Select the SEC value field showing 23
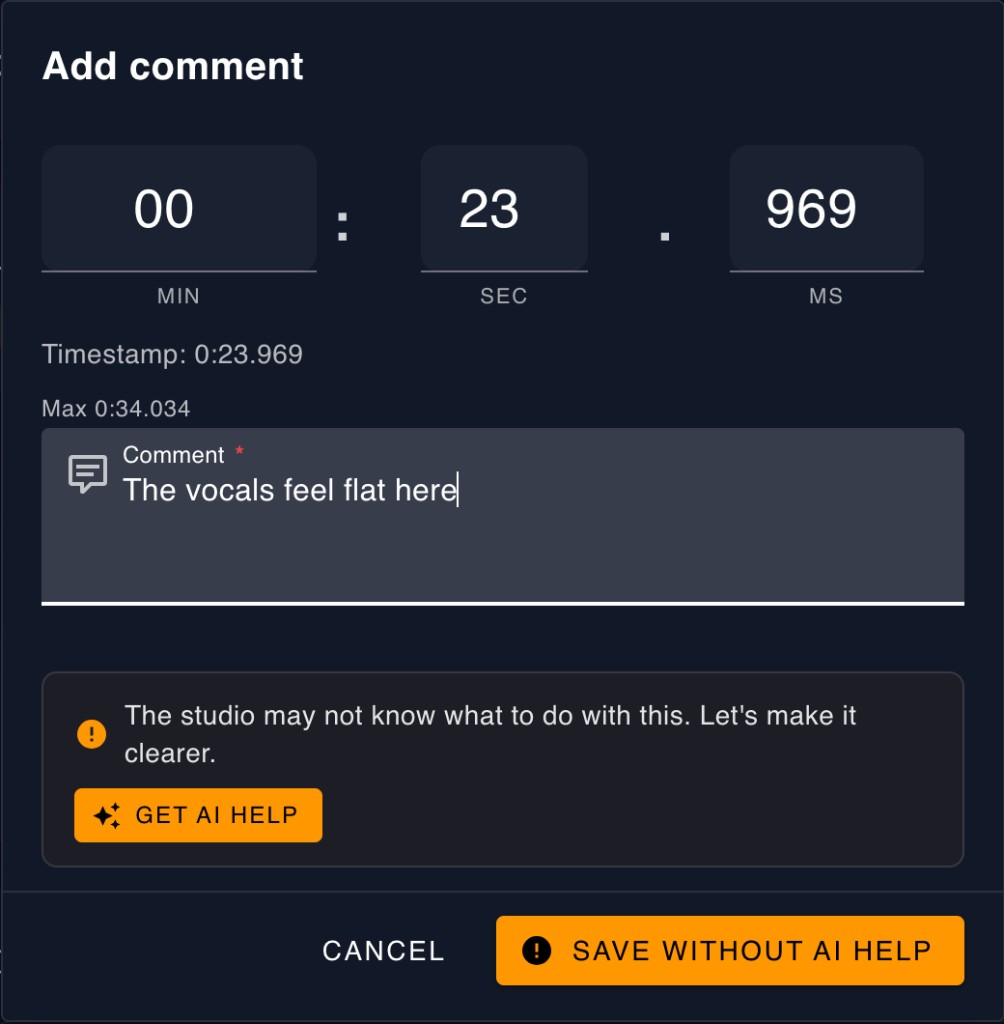Viewport: 1004px width, 1024px height. click(504, 208)
